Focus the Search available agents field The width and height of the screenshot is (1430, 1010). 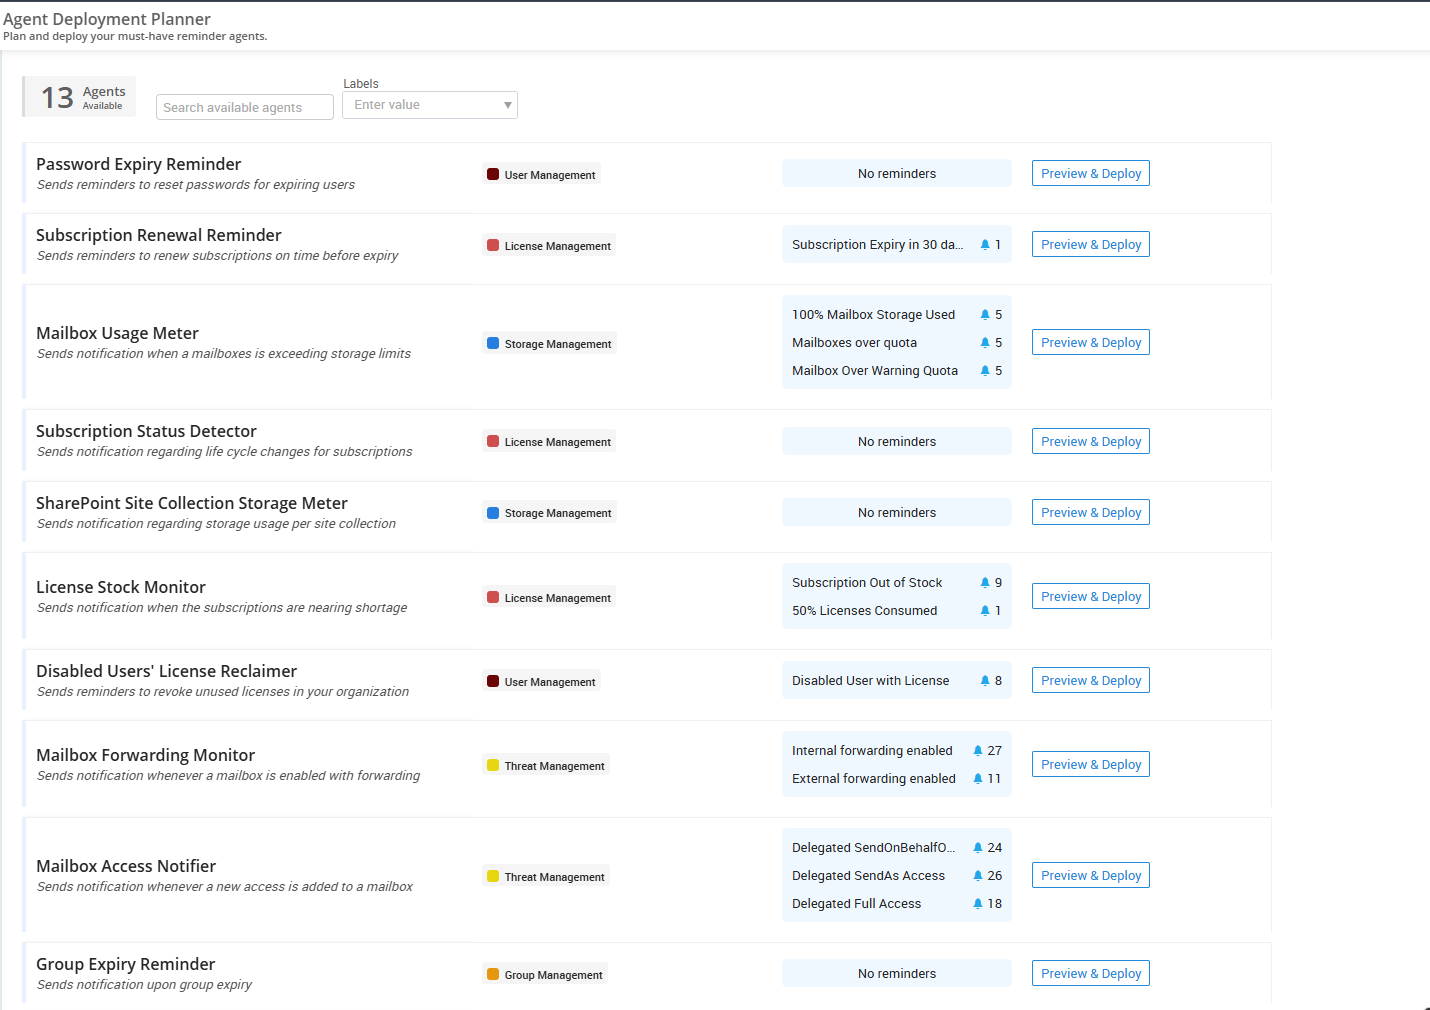(x=244, y=108)
